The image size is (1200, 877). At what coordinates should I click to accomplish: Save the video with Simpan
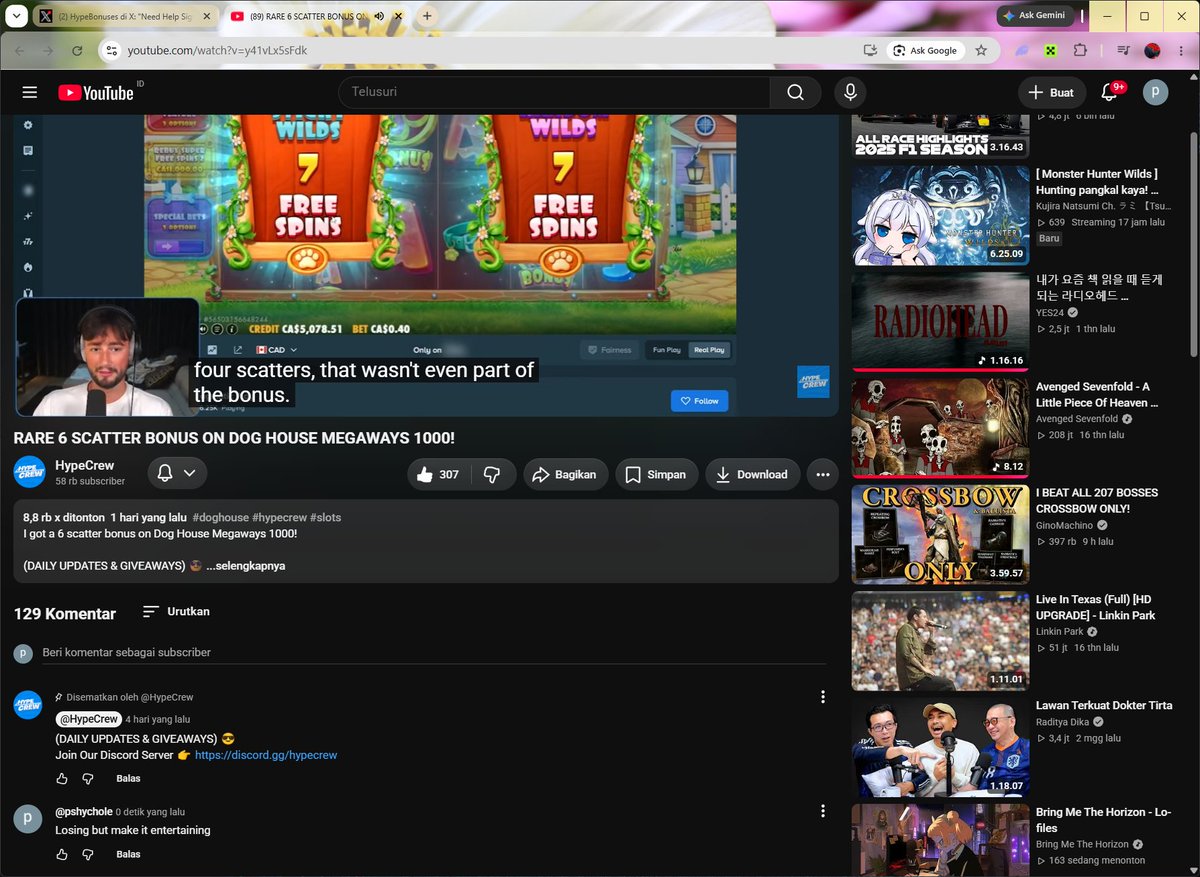click(x=657, y=475)
